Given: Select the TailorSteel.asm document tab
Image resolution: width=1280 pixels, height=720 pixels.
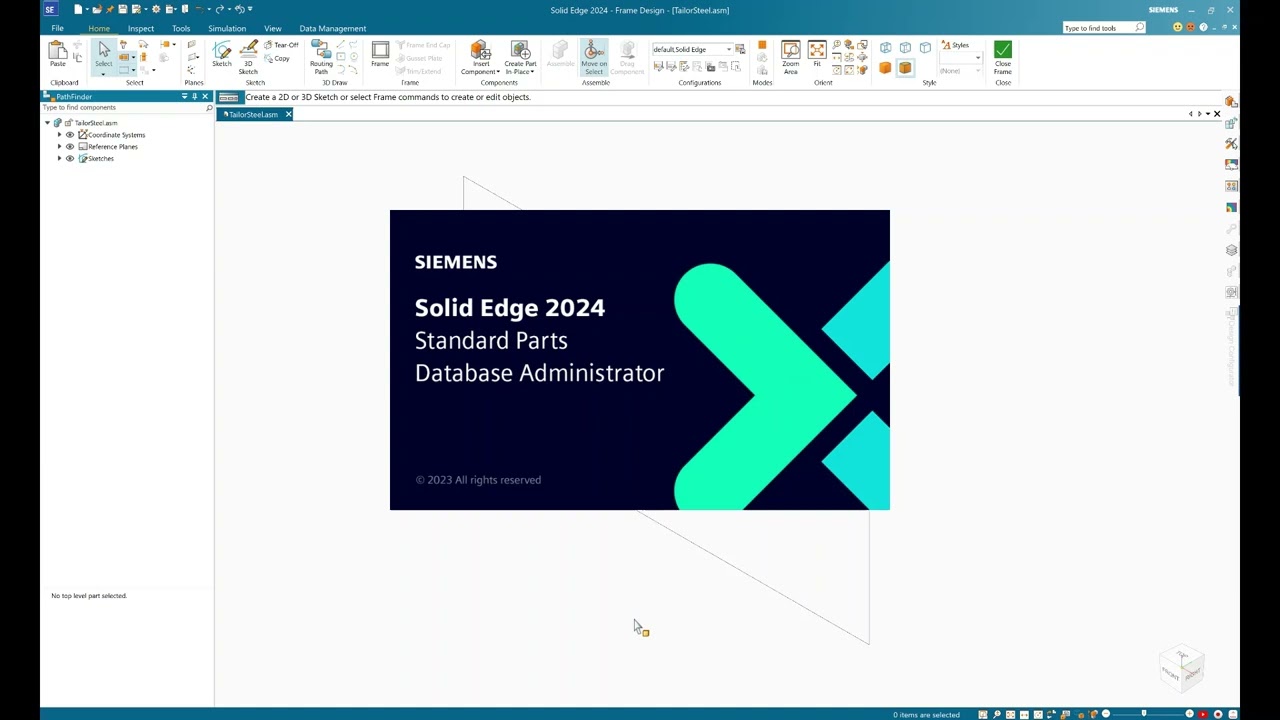Looking at the screenshot, I should click(x=252, y=114).
